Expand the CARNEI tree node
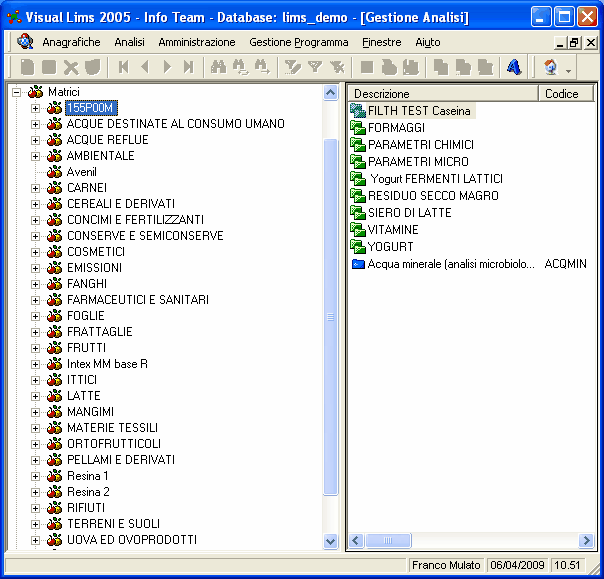 tap(35, 188)
